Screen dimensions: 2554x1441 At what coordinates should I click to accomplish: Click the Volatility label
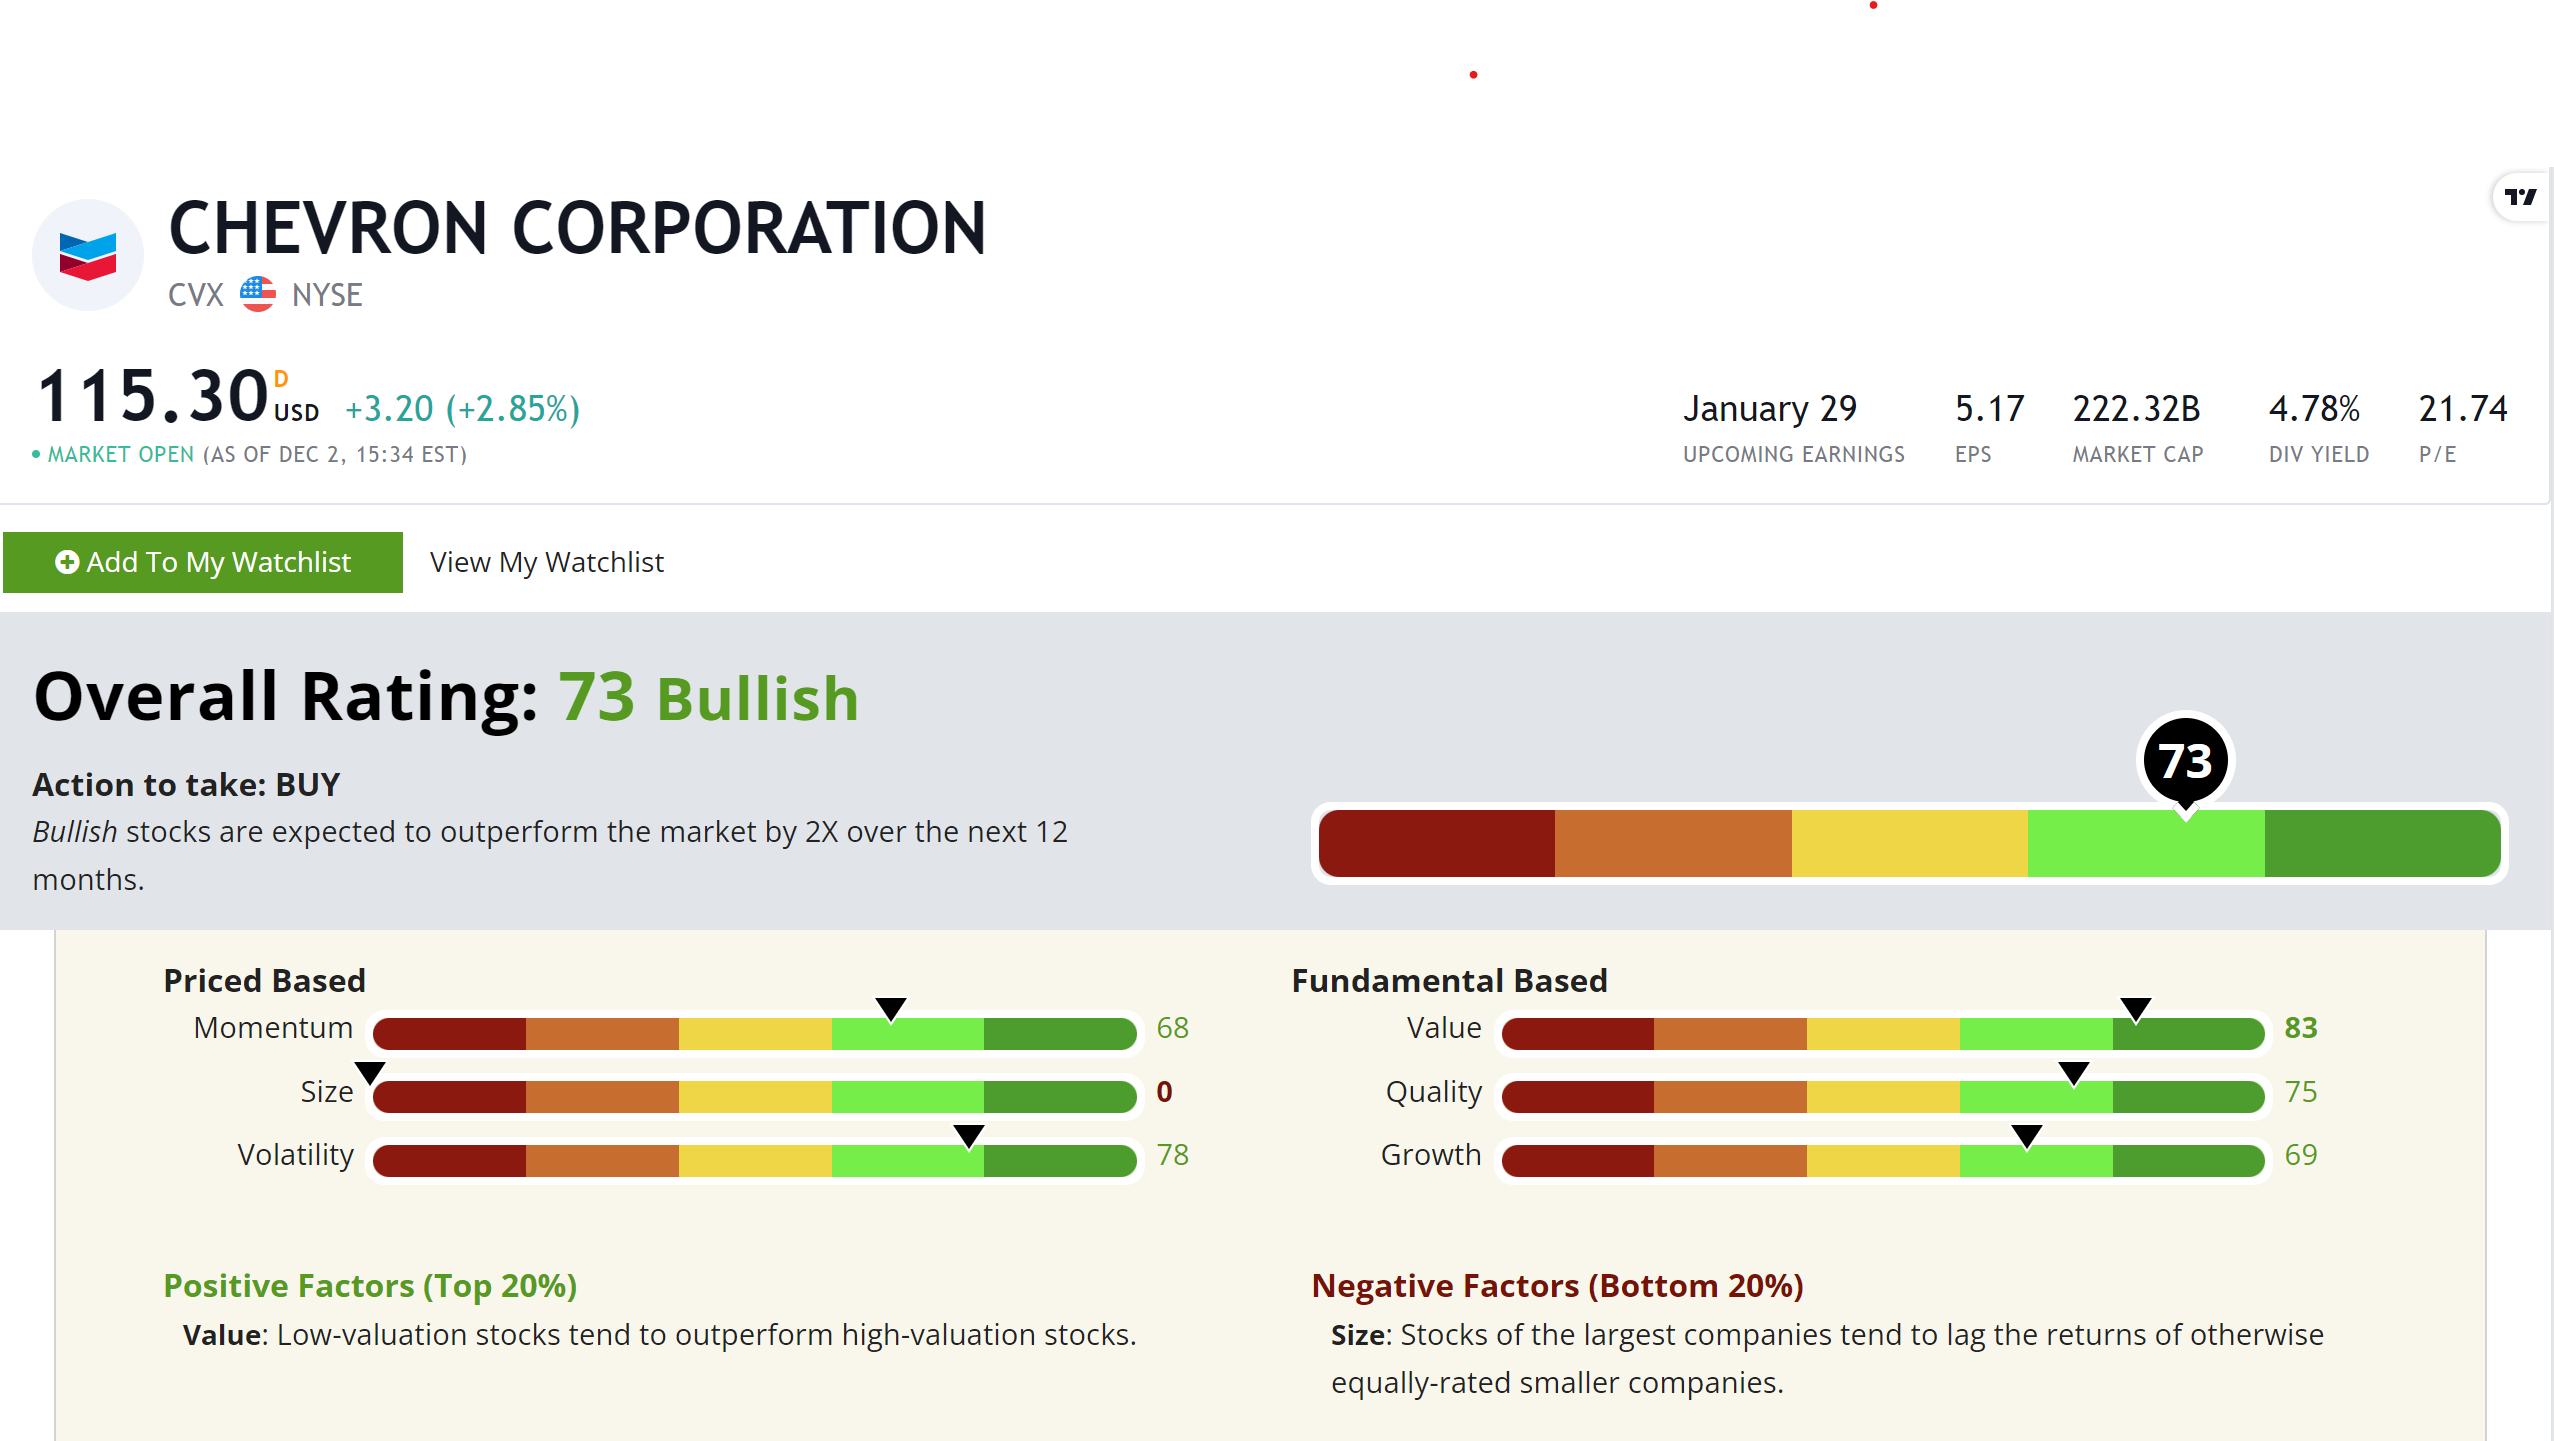pyautogui.click(x=296, y=1155)
